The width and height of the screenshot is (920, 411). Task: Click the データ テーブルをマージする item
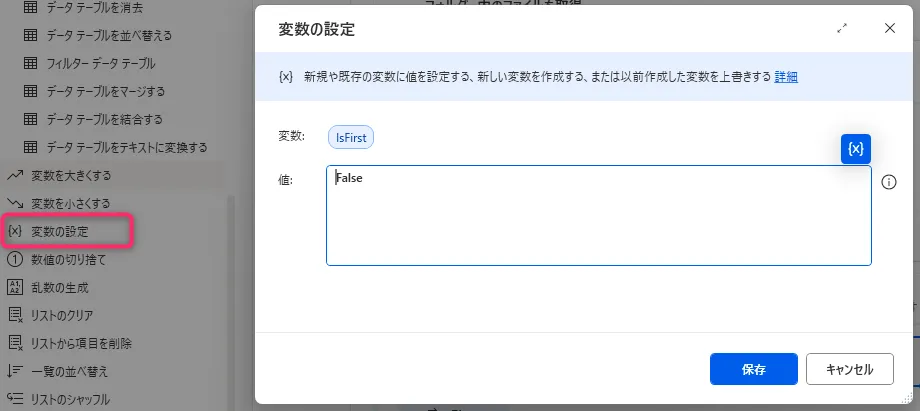(105, 92)
